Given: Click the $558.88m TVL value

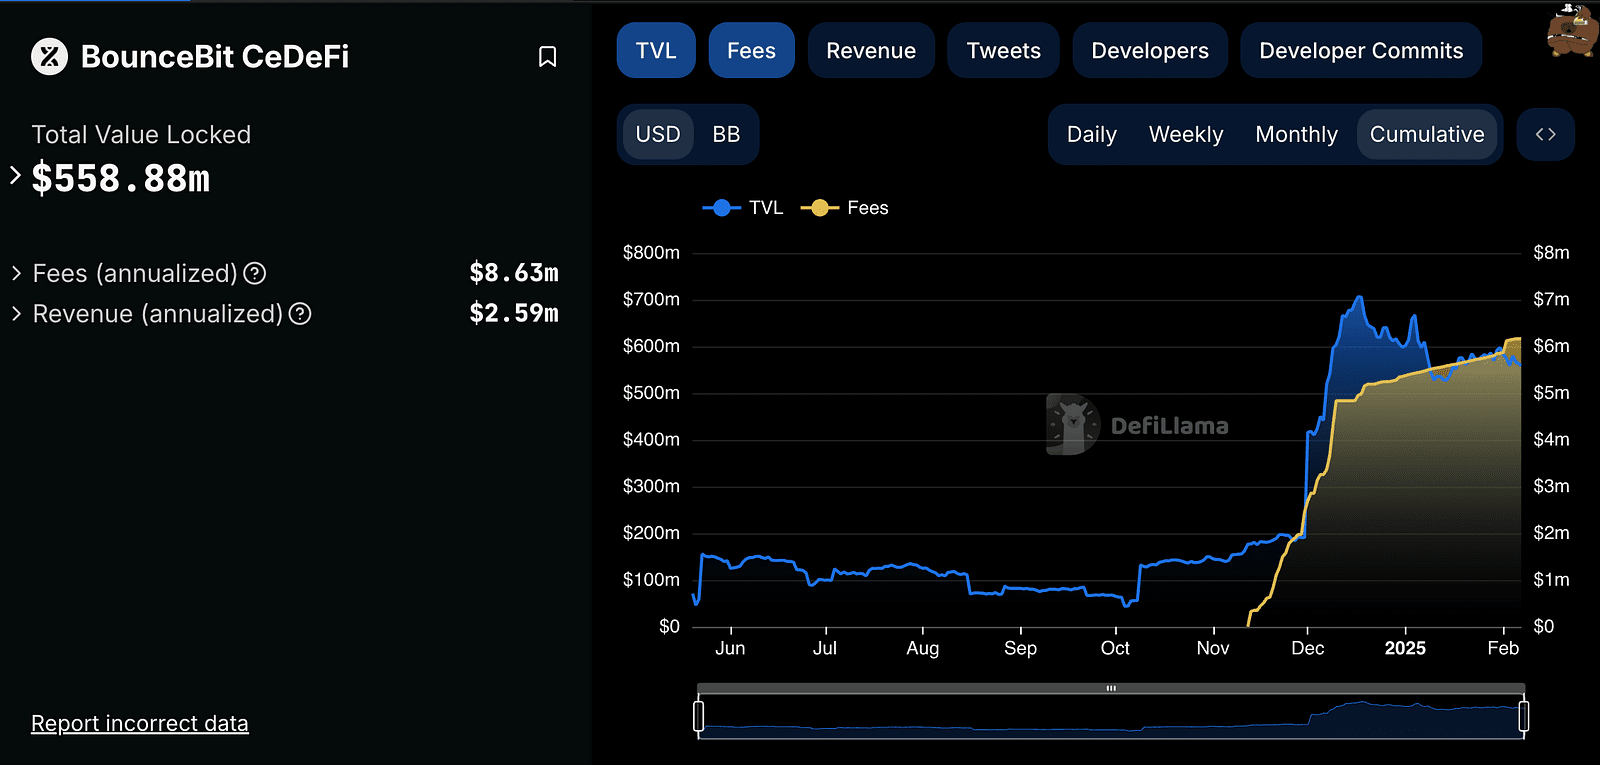Looking at the screenshot, I should click(121, 179).
